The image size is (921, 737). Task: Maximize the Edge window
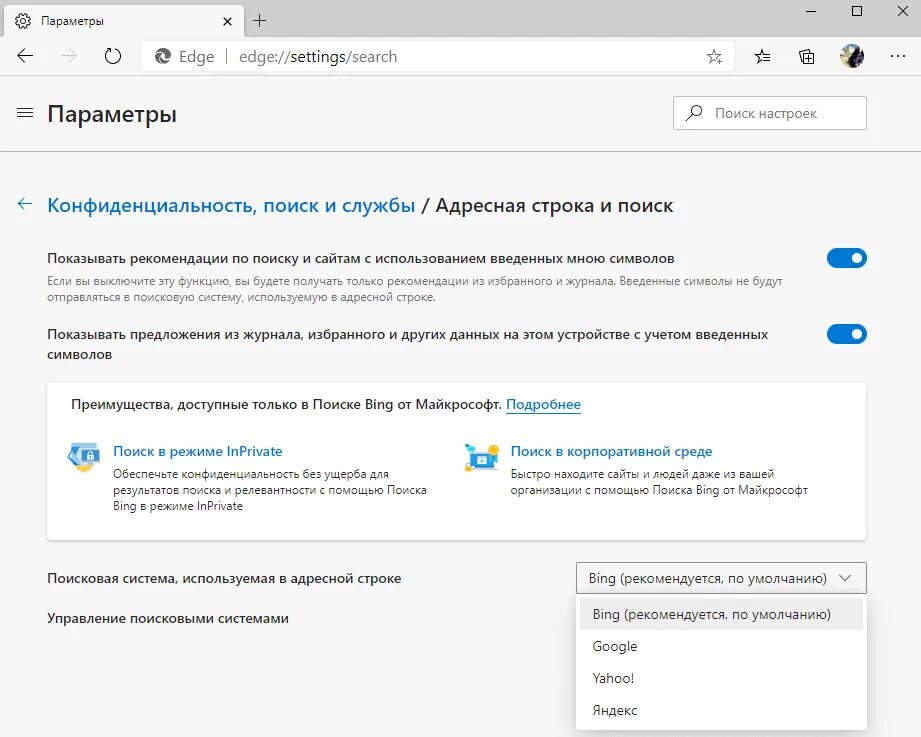pos(857,12)
